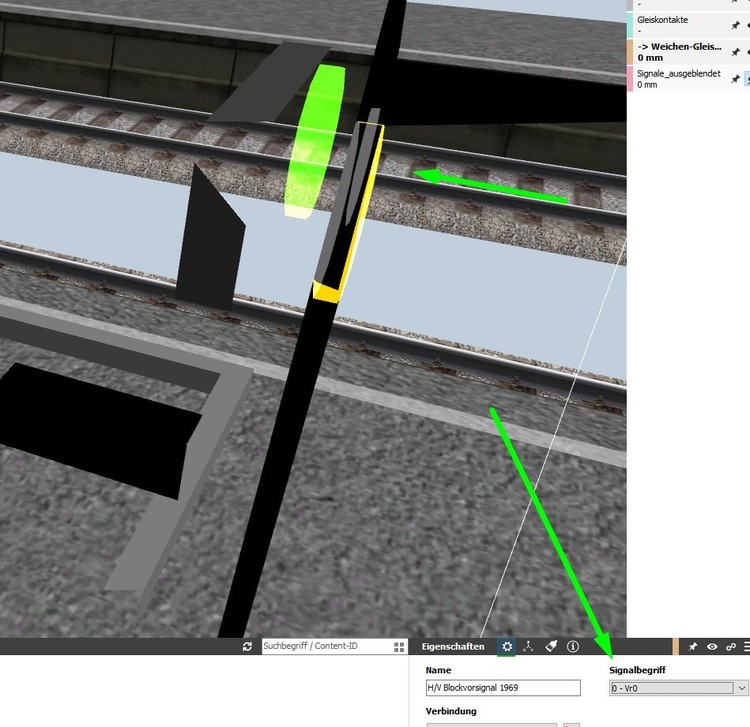Pin the Gleiskontakte layer

pyautogui.click(x=736, y=25)
